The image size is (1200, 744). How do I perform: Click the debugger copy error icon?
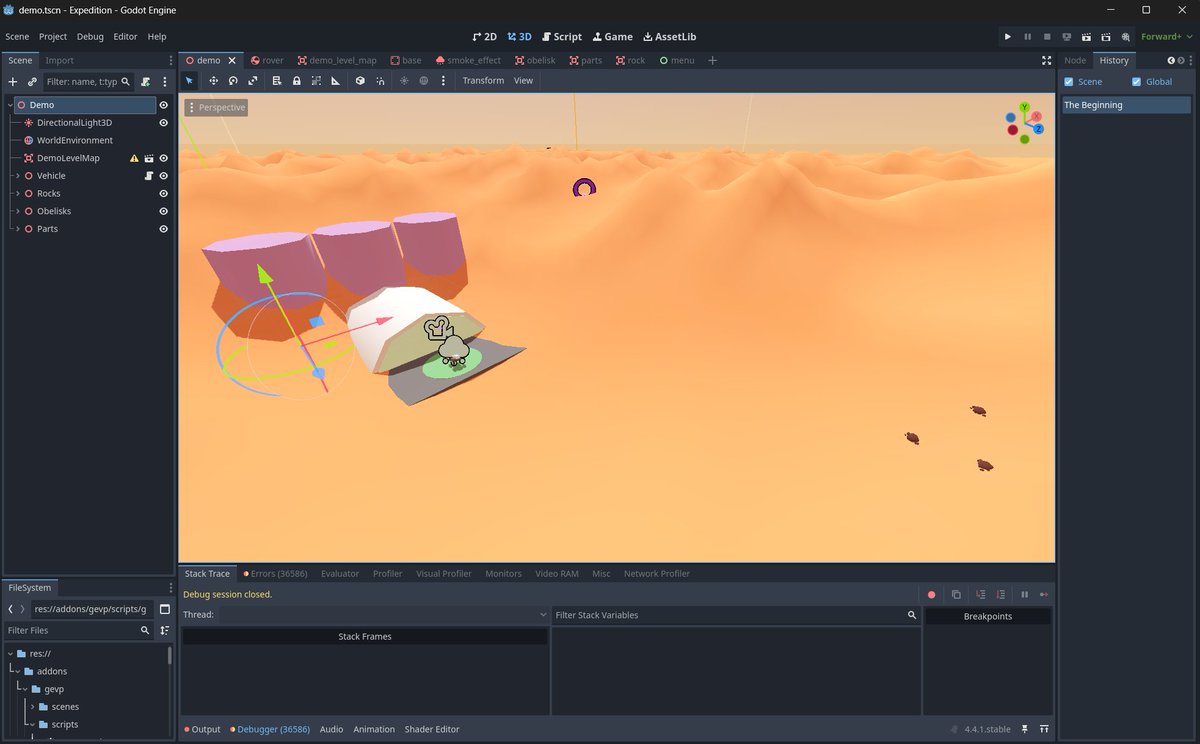pos(956,594)
